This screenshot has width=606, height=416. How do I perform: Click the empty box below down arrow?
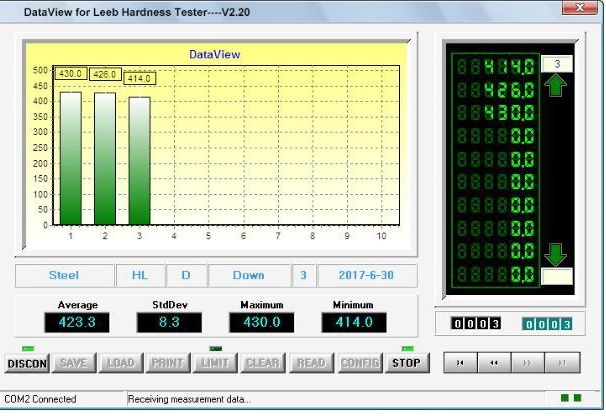pos(555,276)
